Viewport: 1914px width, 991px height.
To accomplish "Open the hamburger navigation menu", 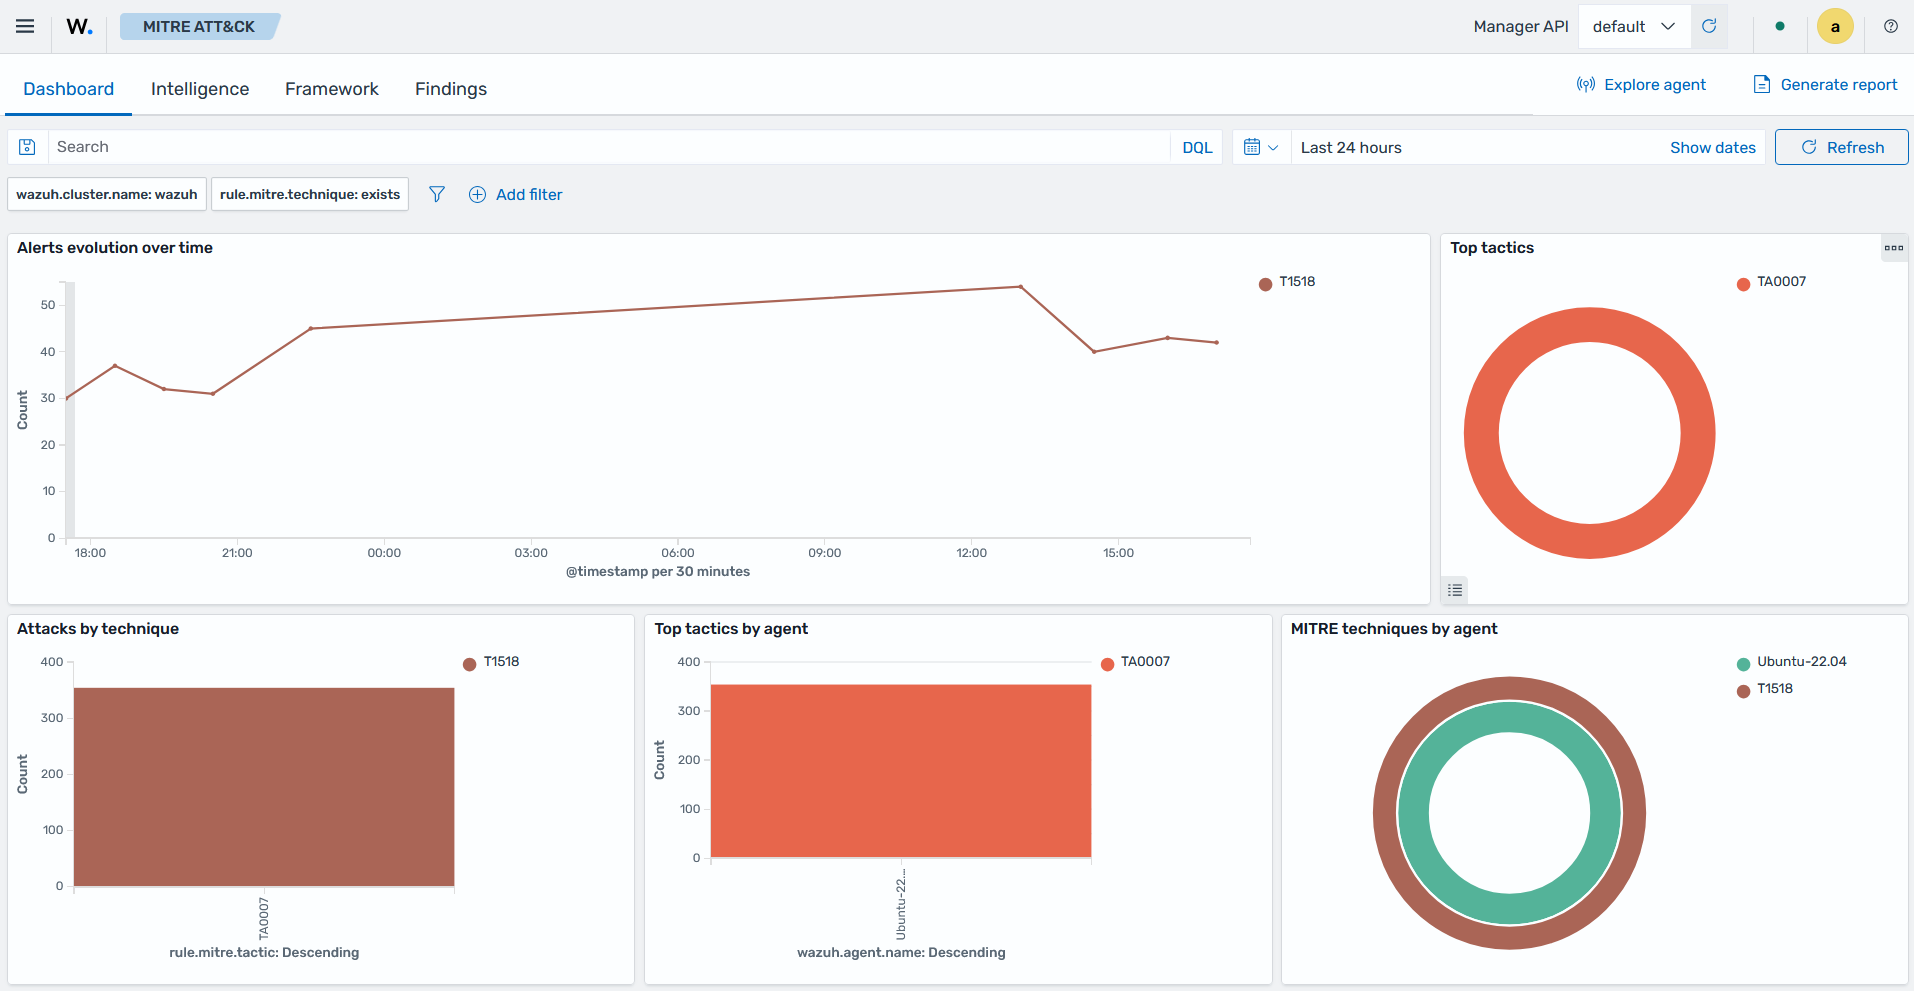I will (x=25, y=27).
